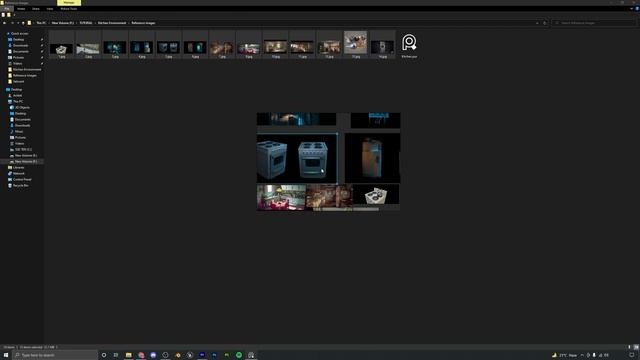Click the Forward navigation arrow
640x360 pixels.
(x=12, y=23)
